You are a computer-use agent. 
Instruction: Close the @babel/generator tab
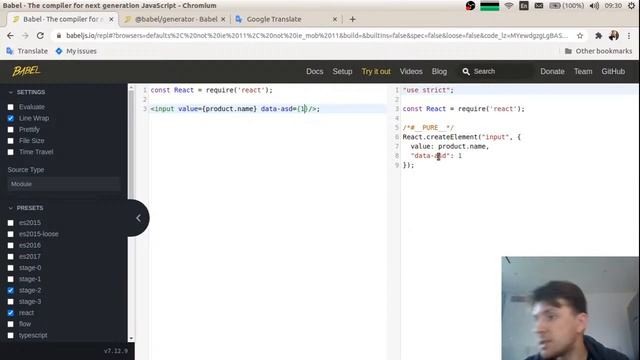[223, 19]
